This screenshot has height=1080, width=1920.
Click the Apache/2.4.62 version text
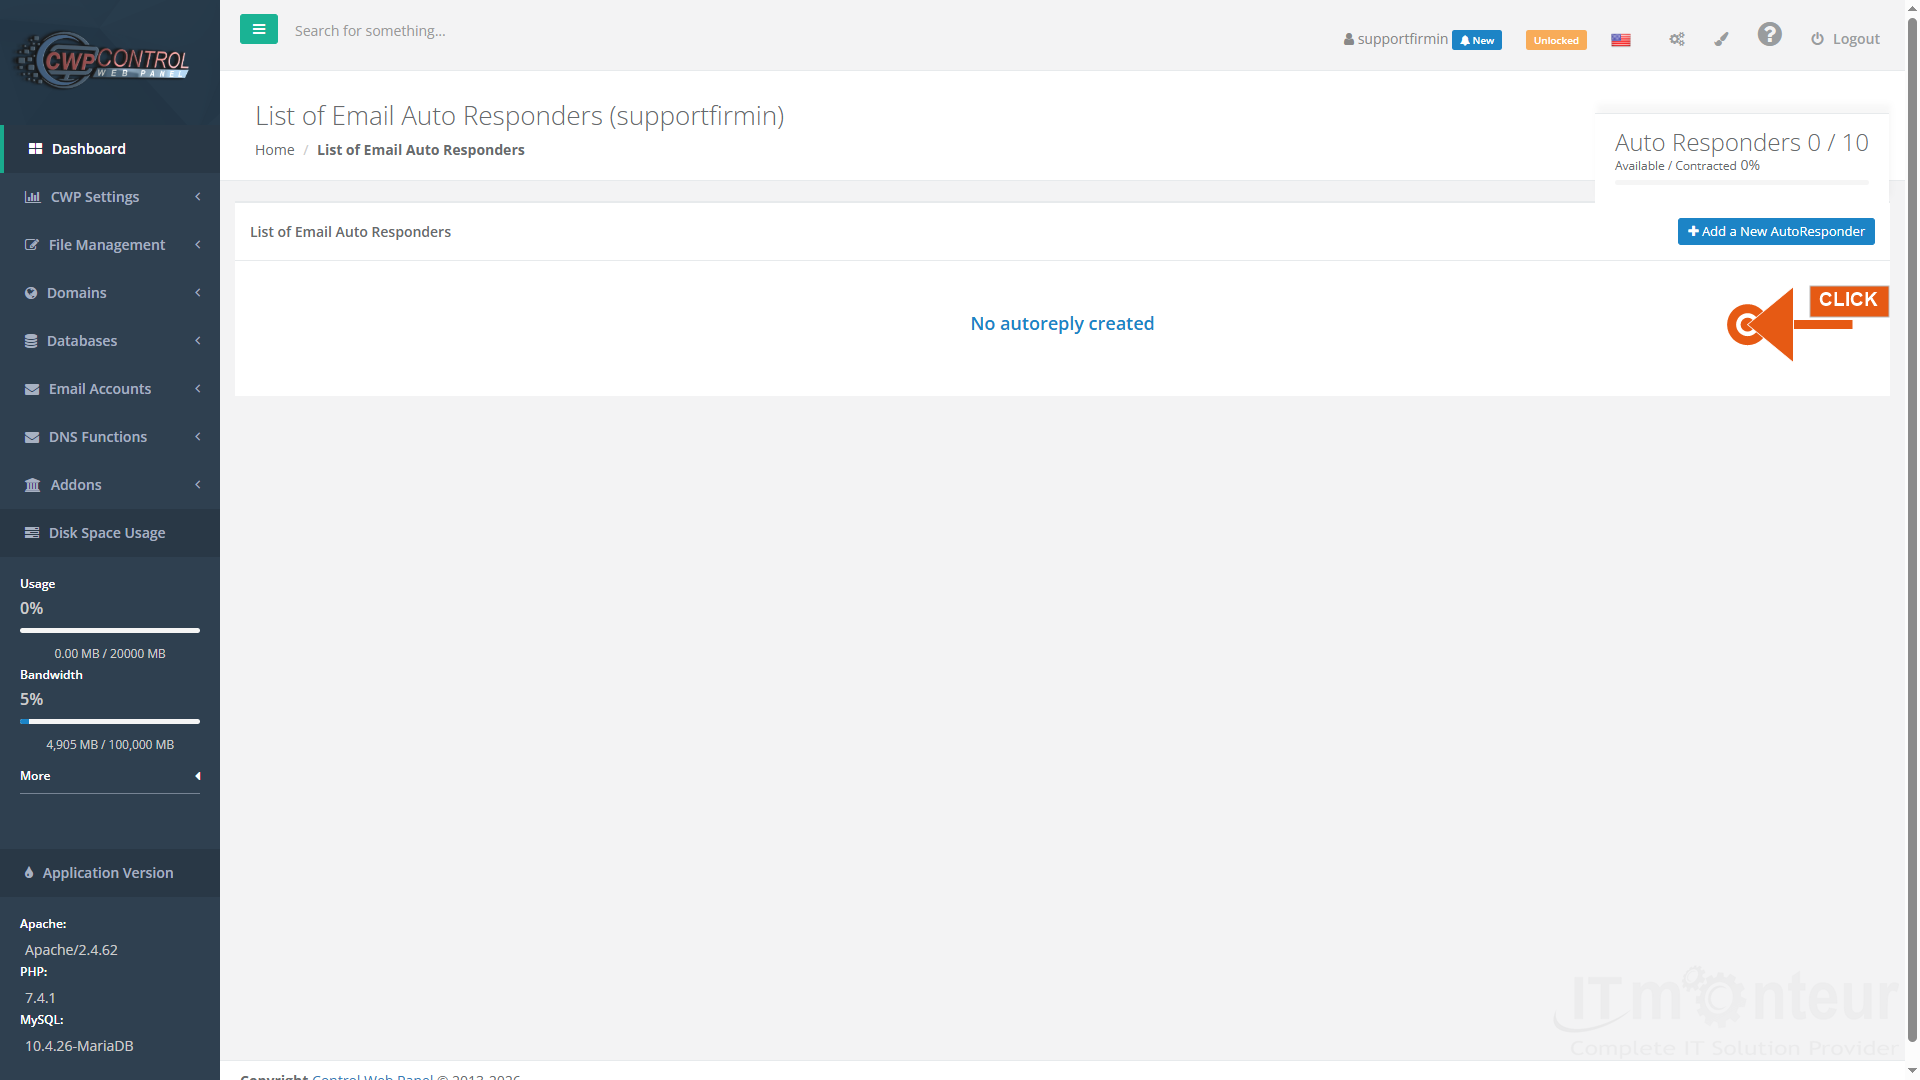71,950
